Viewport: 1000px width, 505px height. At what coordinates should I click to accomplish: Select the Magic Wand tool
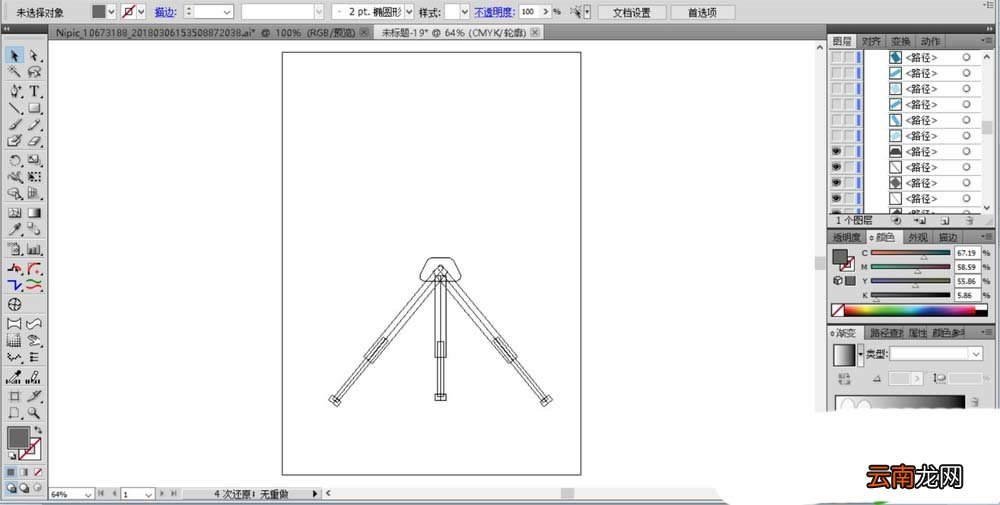(15, 72)
